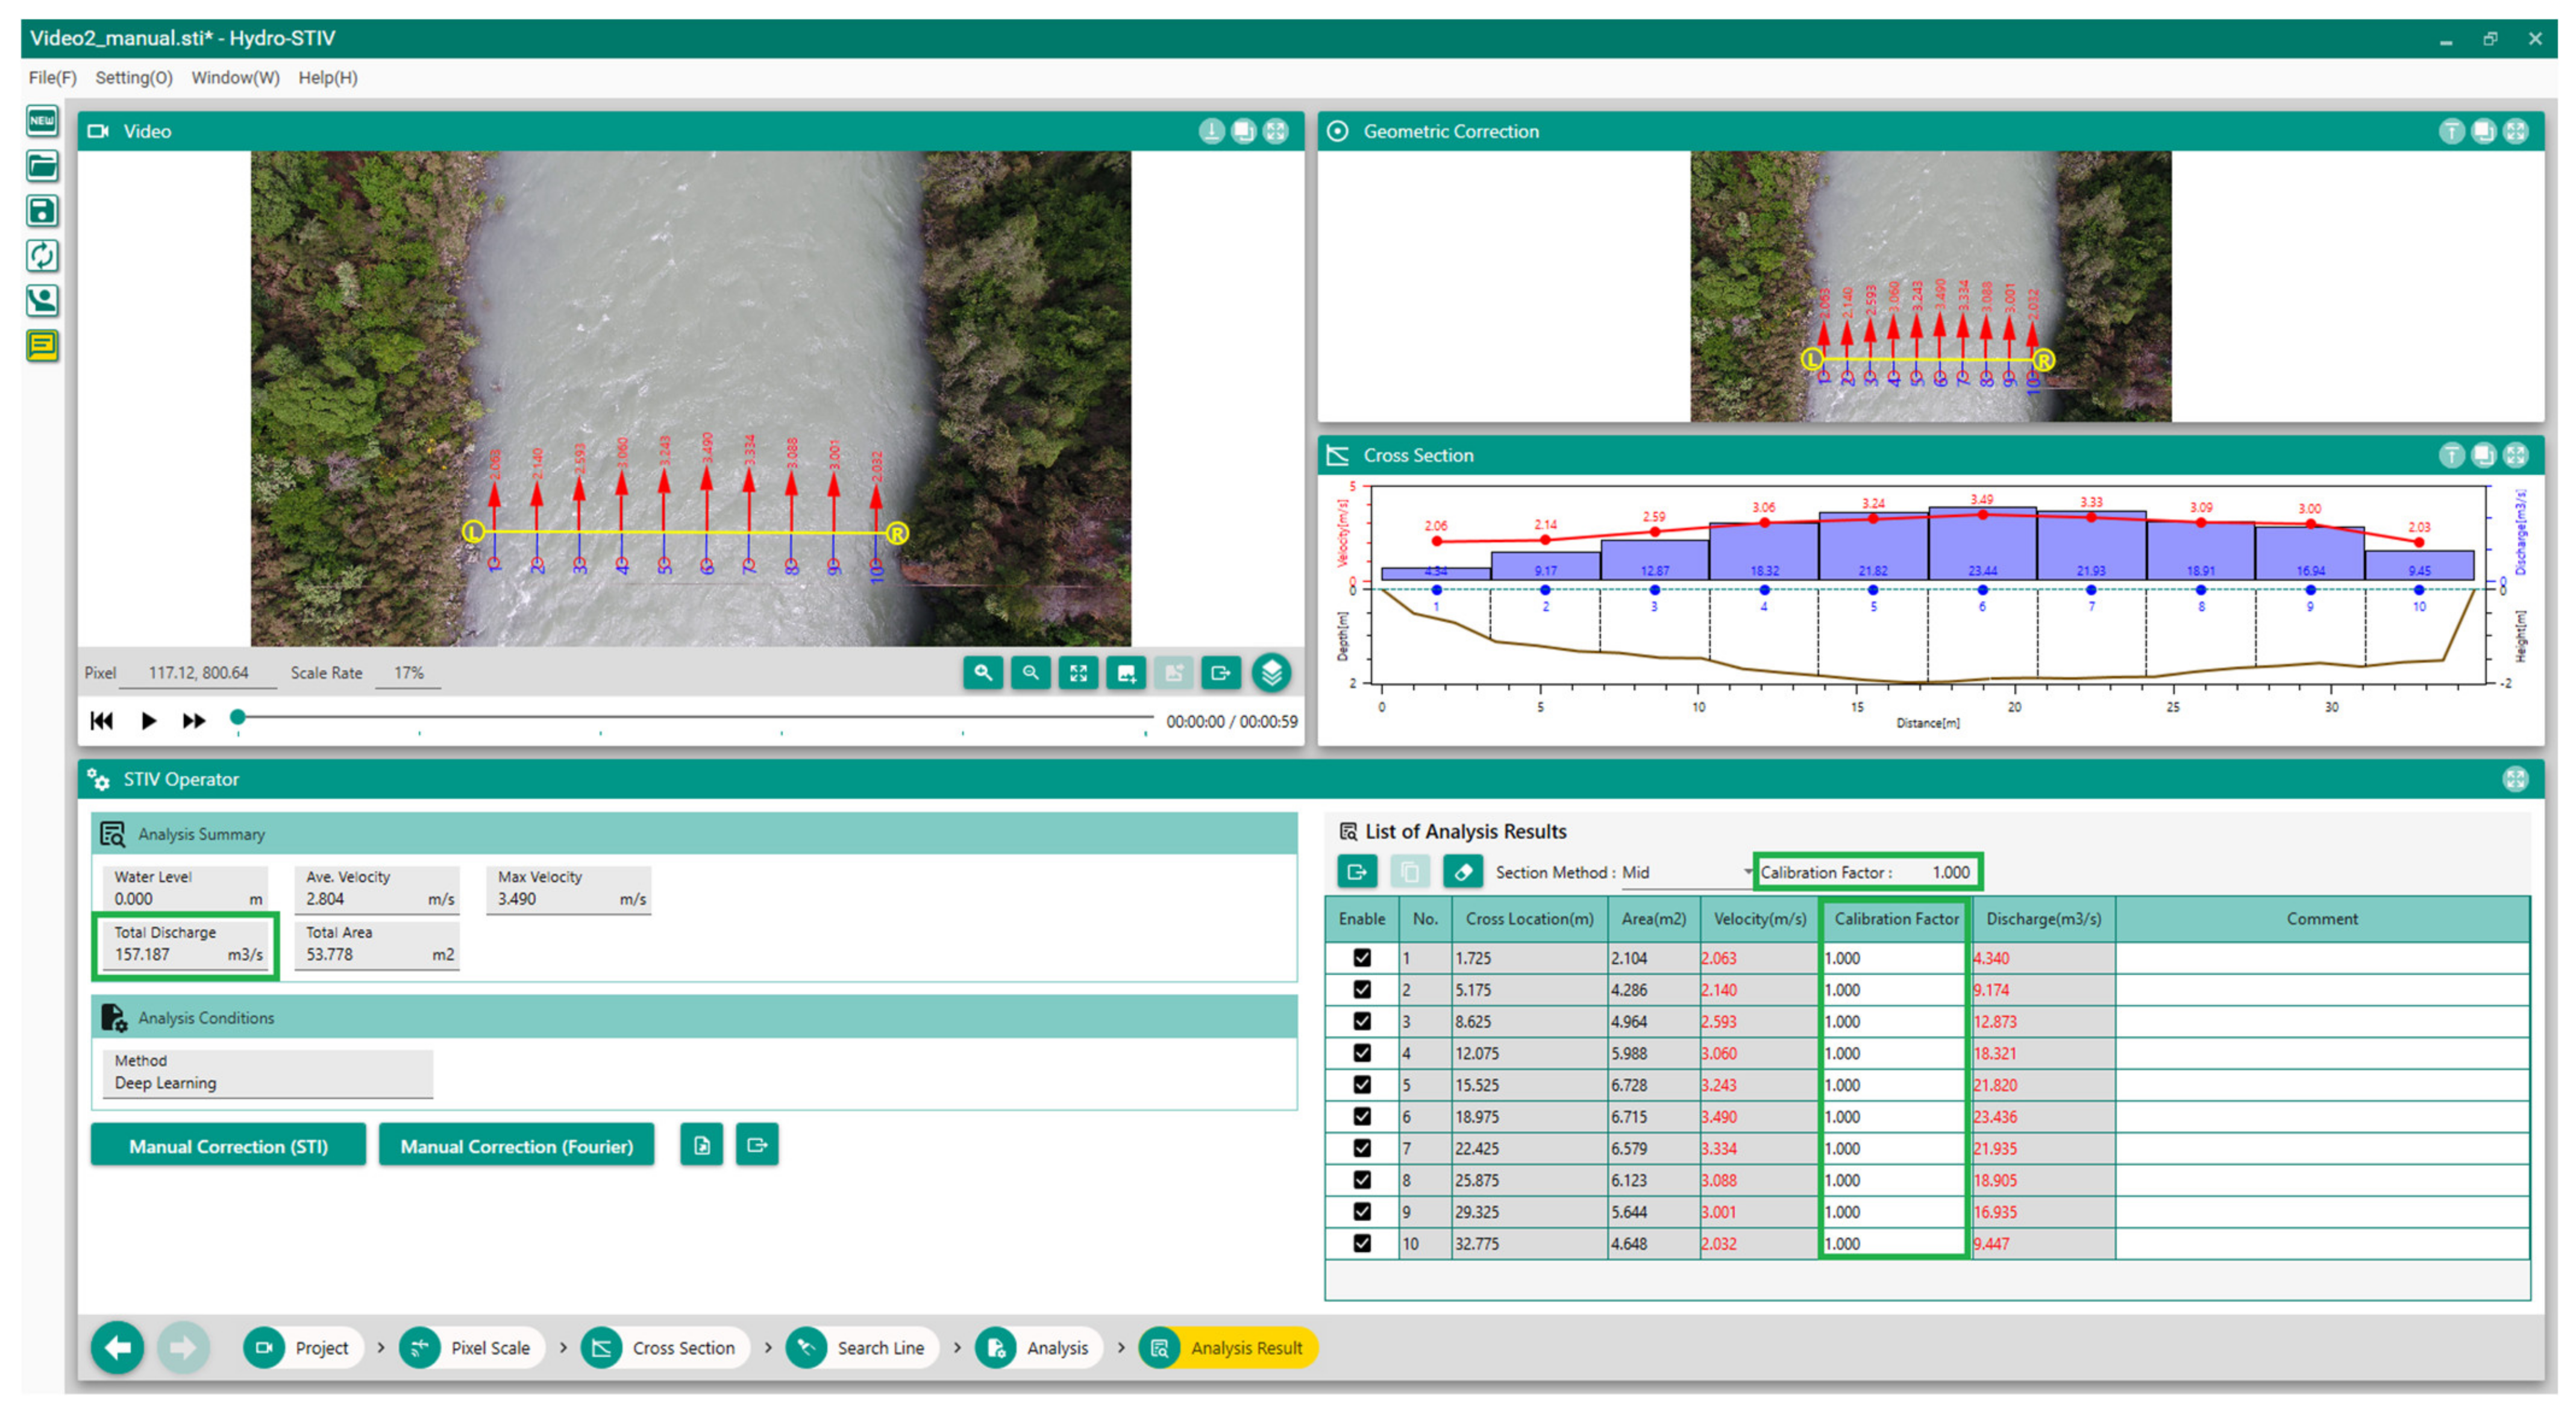This screenshot has width=2576, height=1410.
Task: Click export icon beside Section Method
Action: coord(1356,872)
